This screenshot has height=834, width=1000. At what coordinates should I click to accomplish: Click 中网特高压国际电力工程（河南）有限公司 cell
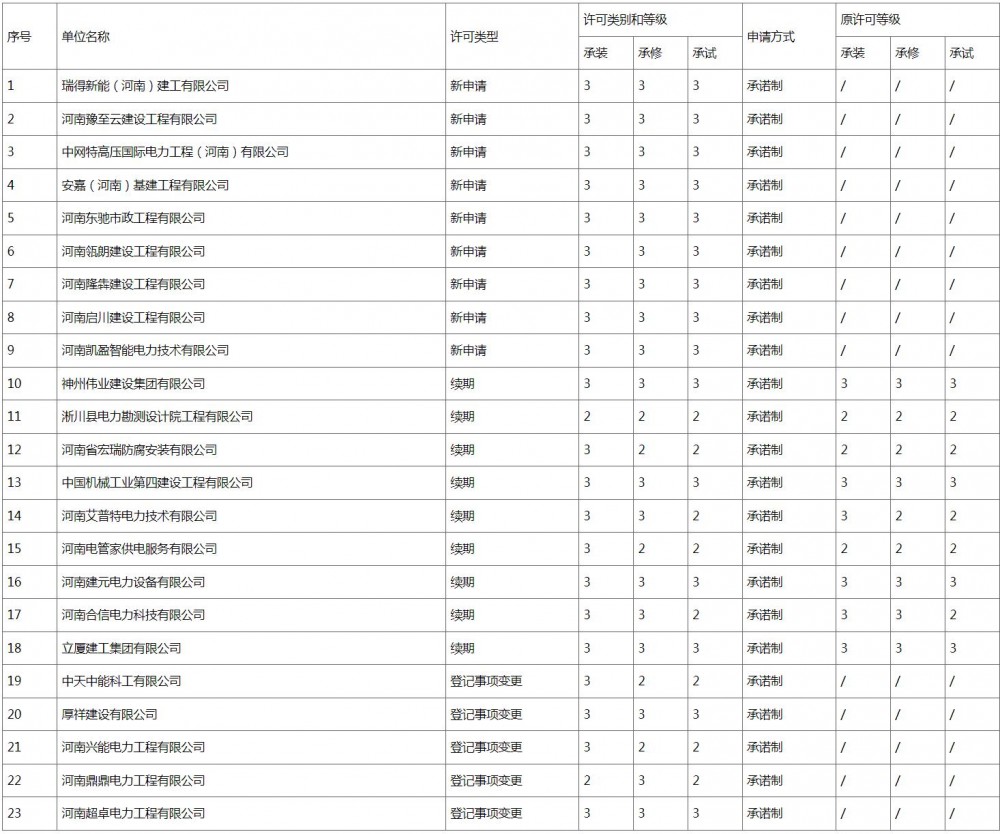click(175, 152)
